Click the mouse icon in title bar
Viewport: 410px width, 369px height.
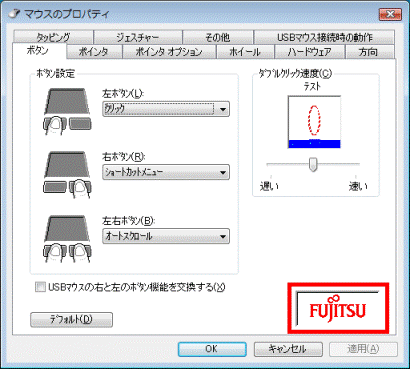(x=14, y=14)
